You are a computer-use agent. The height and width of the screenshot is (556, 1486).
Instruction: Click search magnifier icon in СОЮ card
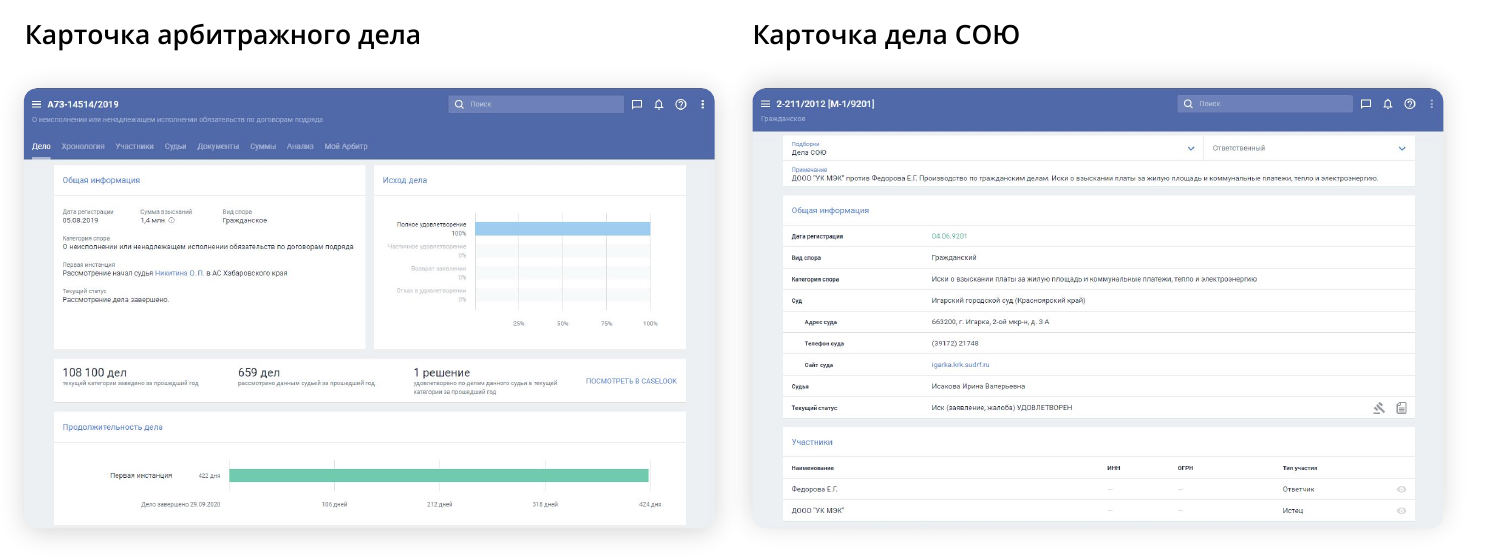click(x=1188, y=104)
